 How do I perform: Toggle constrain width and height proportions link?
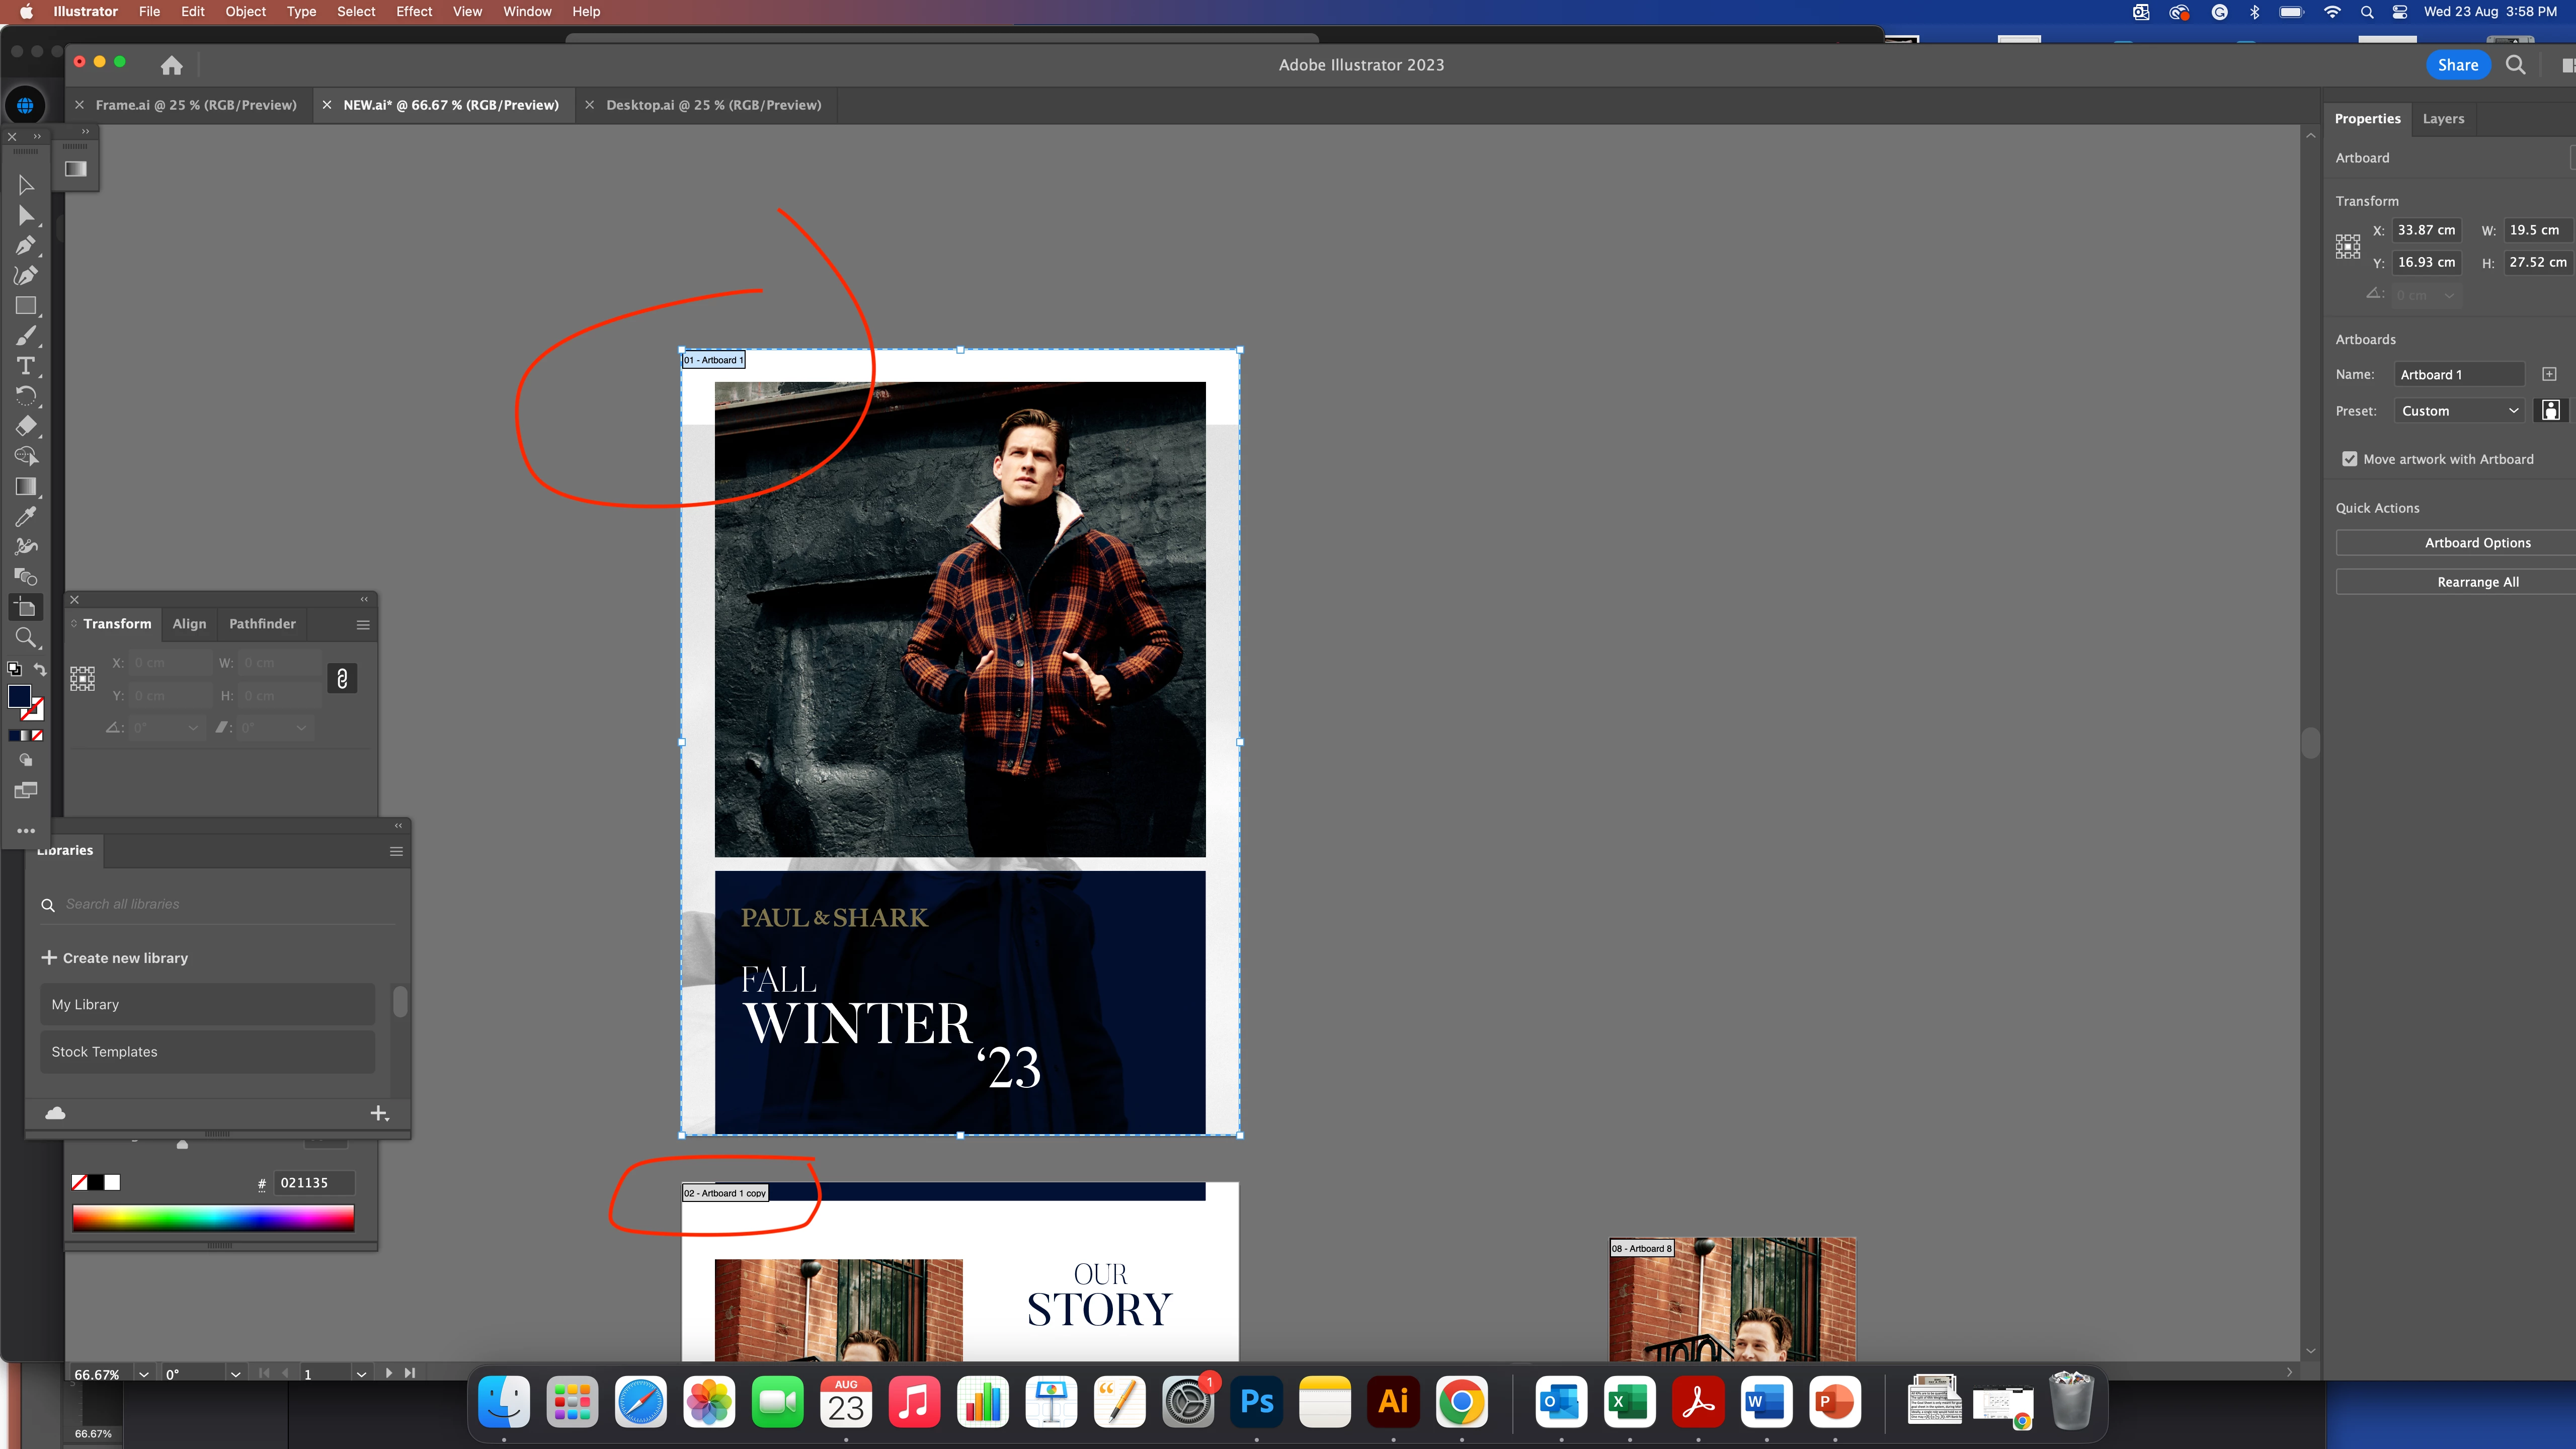342,679
